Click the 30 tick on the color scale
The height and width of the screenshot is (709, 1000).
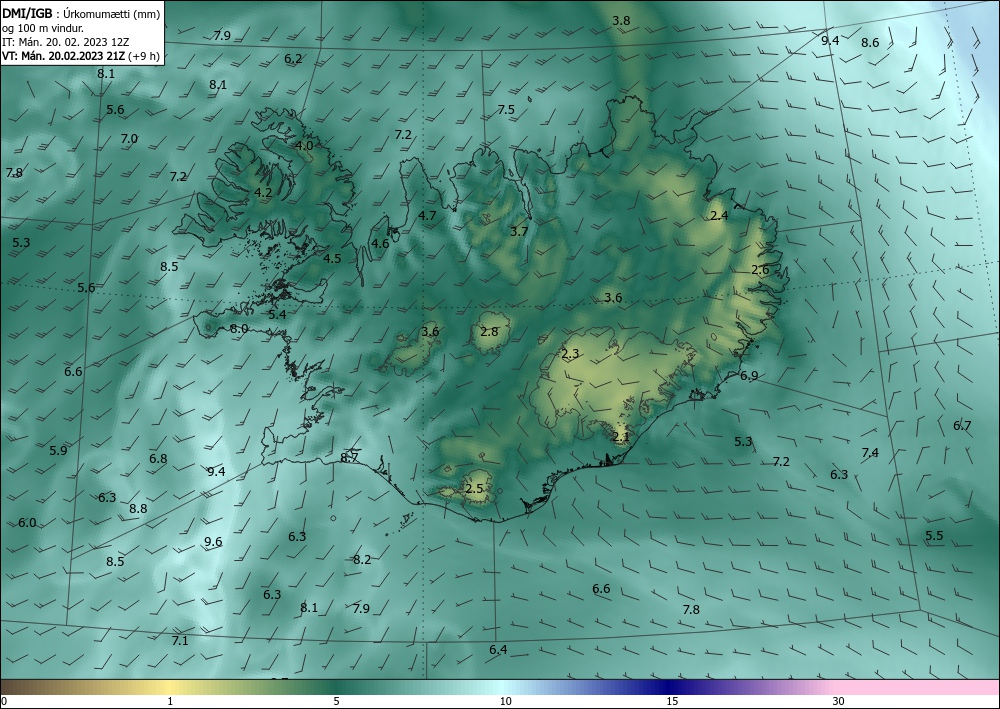(x=838, y=701)
